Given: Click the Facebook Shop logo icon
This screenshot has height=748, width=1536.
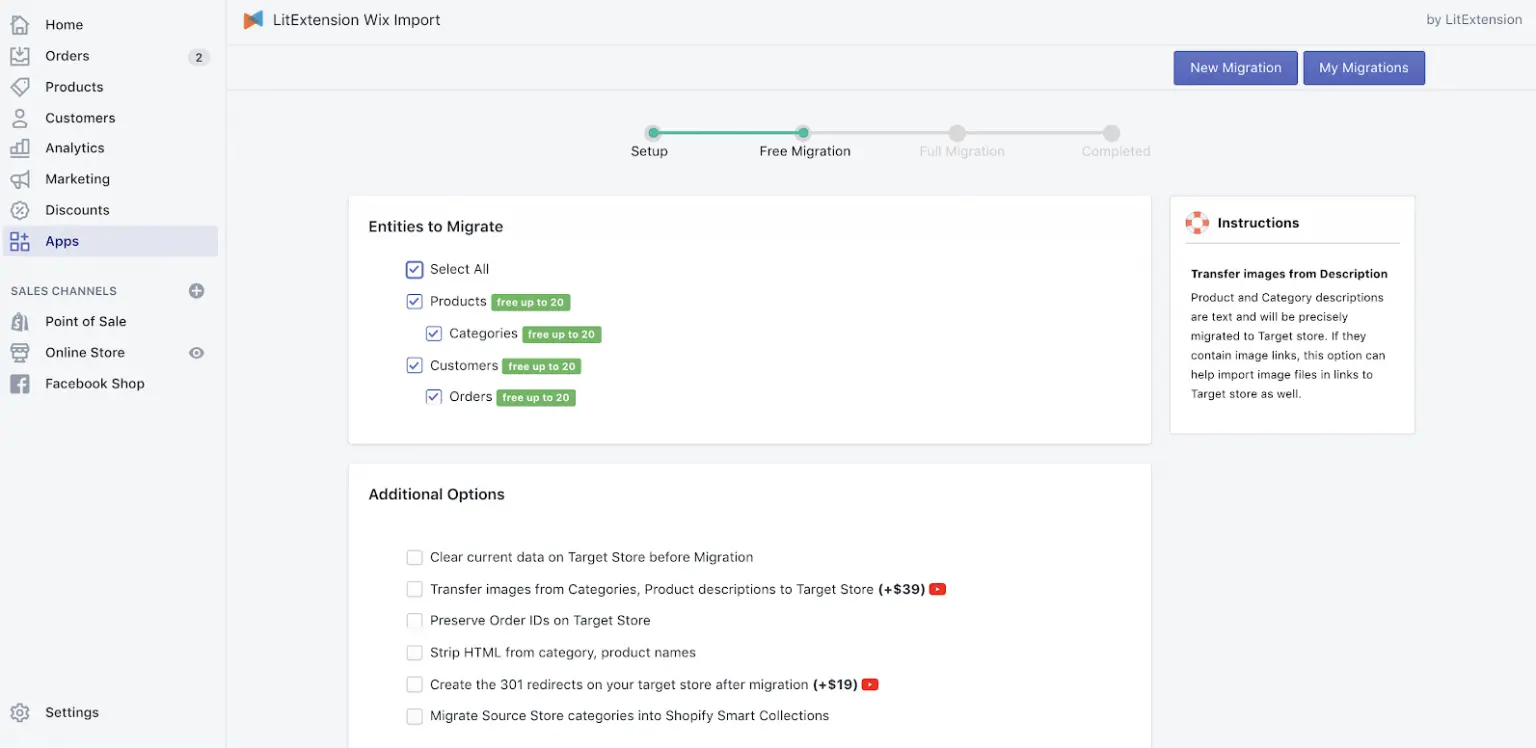Looking at the screenshot, I should click(20, 384).
